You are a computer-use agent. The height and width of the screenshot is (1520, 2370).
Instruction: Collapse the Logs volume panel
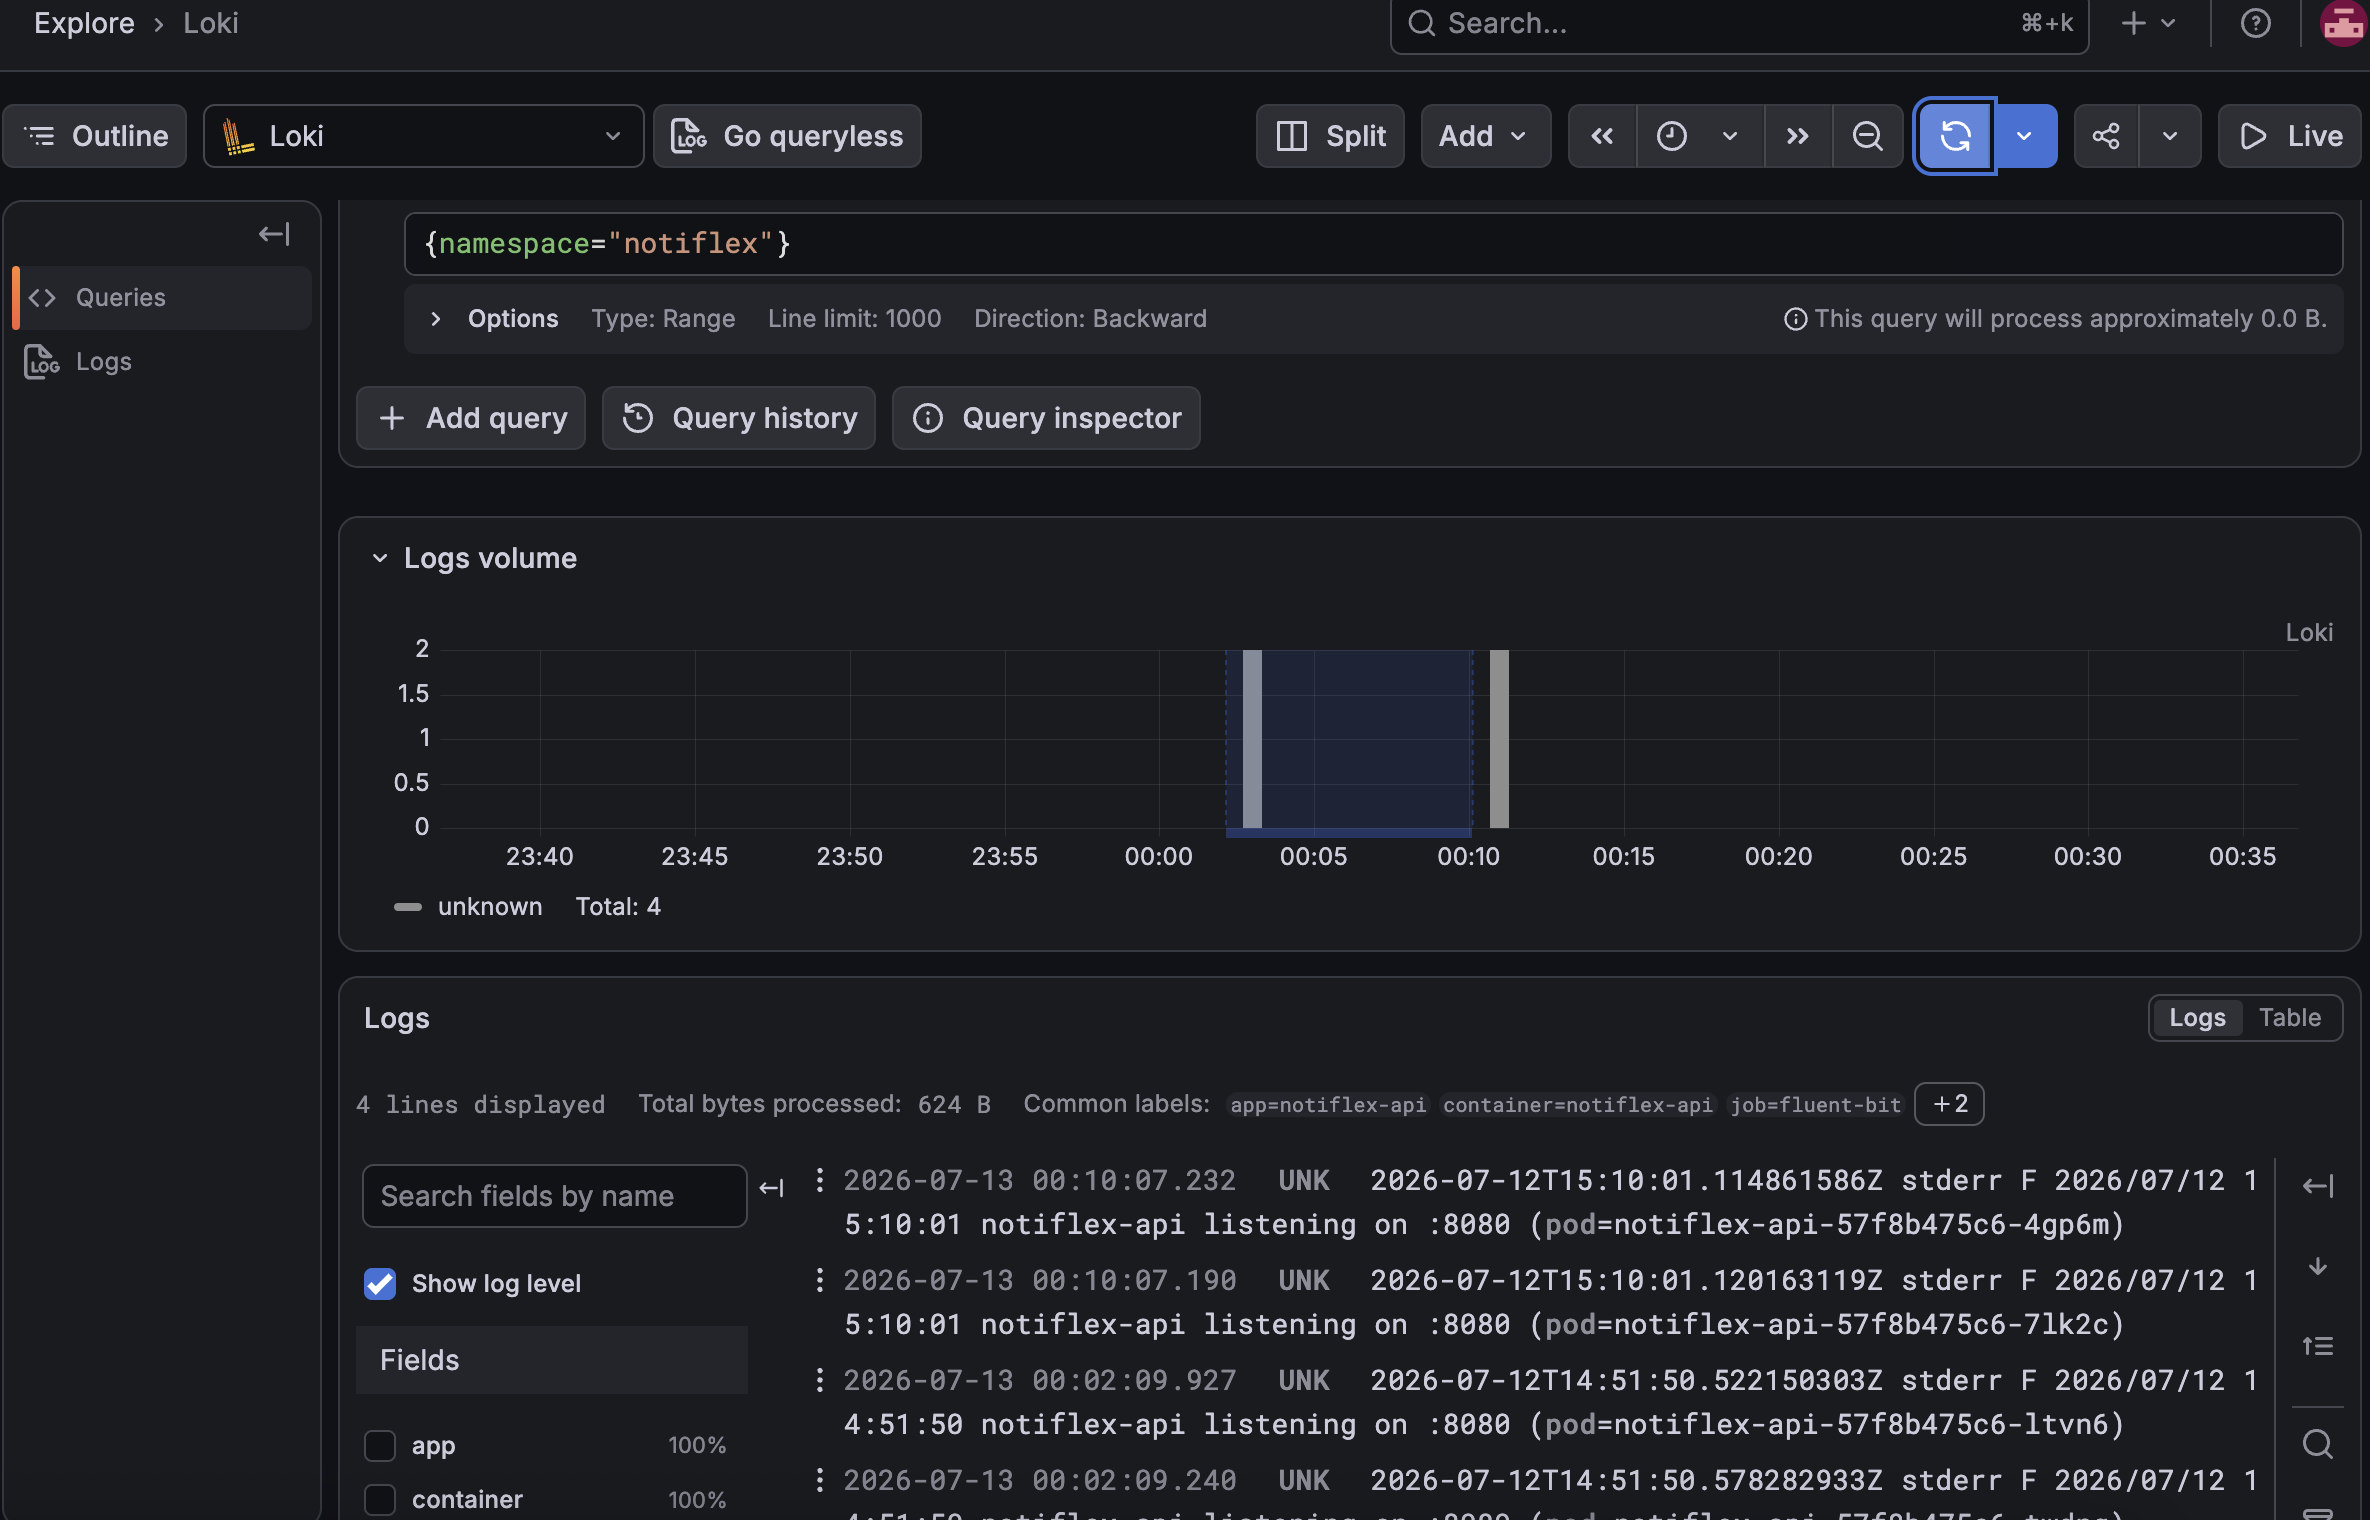point(380,558)
